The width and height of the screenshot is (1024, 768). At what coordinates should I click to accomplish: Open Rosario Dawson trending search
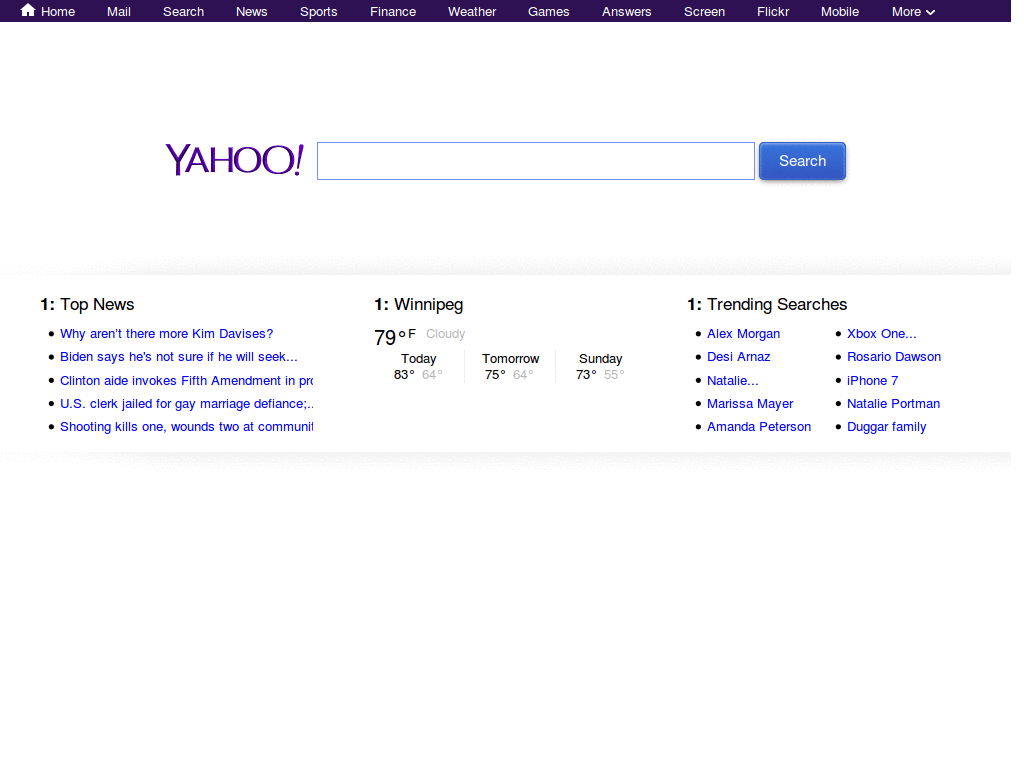tap(894, 357)
